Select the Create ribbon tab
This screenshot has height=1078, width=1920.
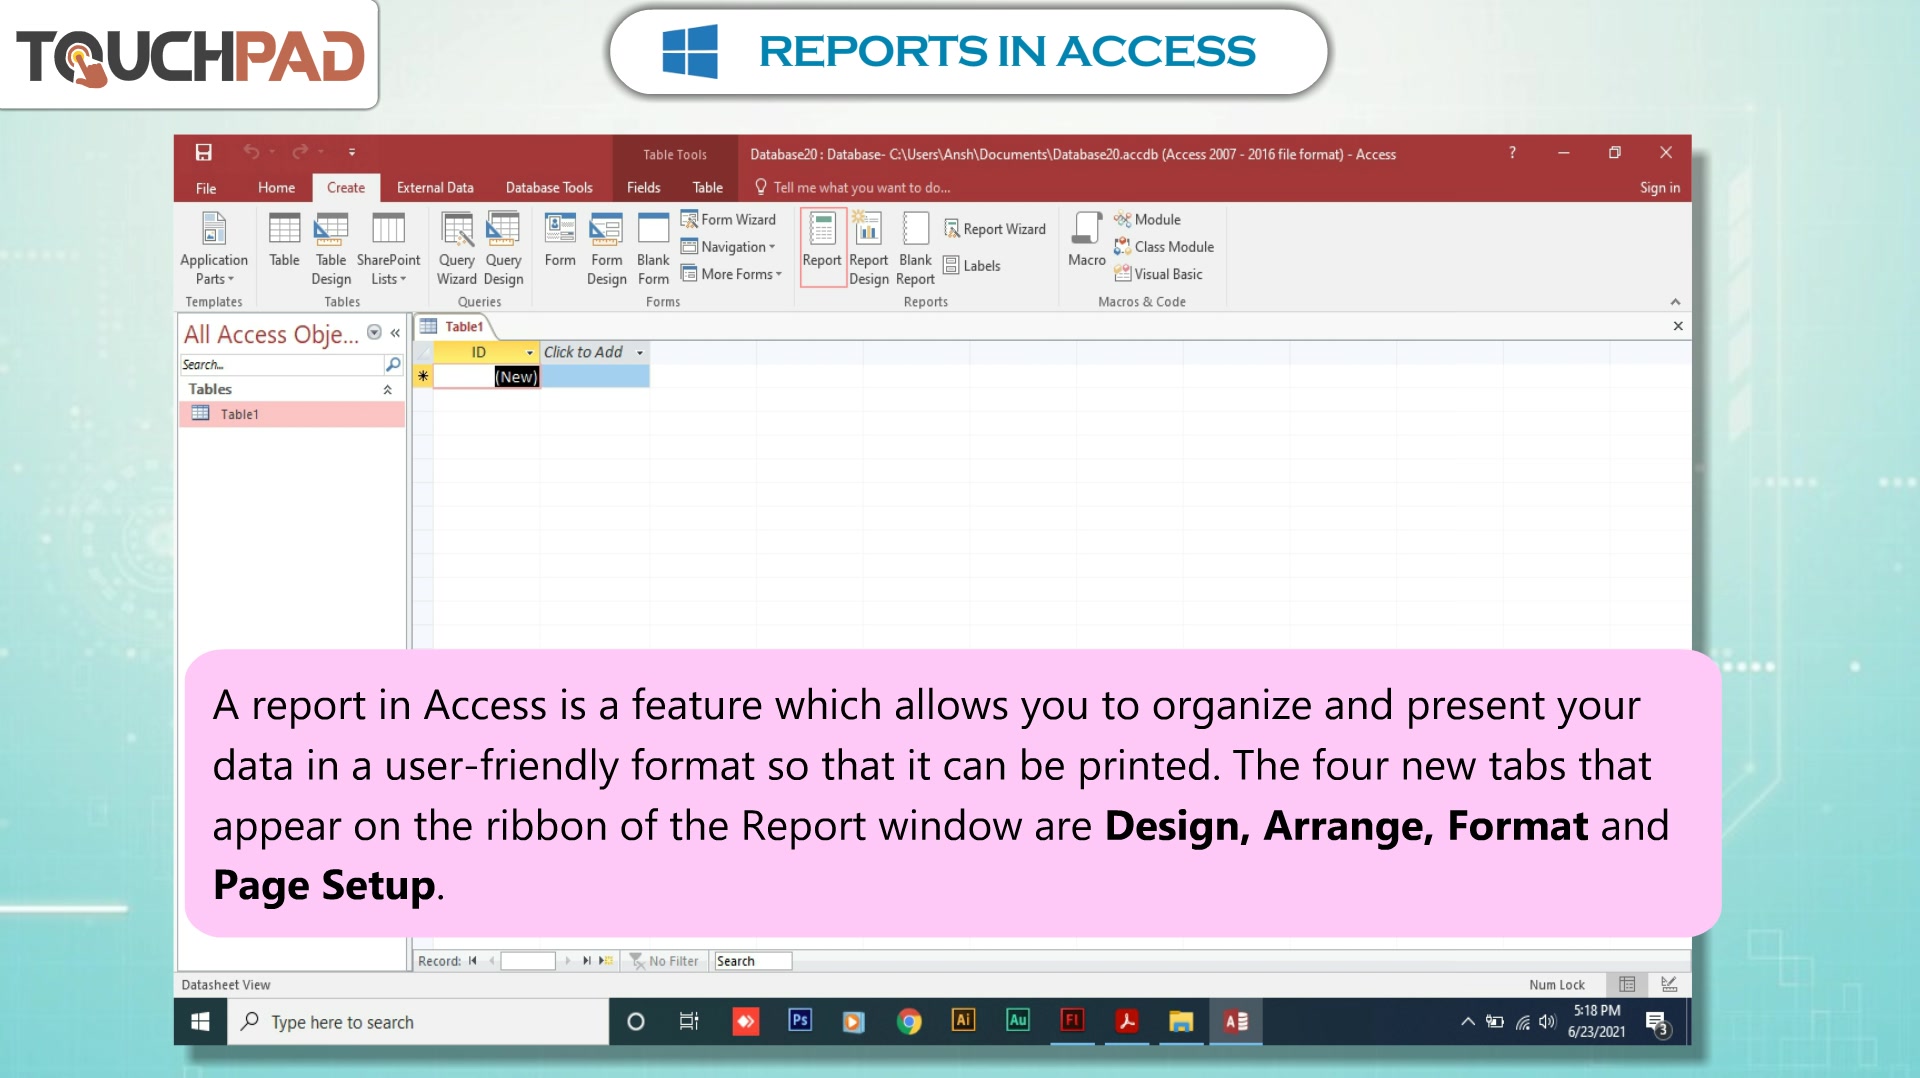point(346,187)
